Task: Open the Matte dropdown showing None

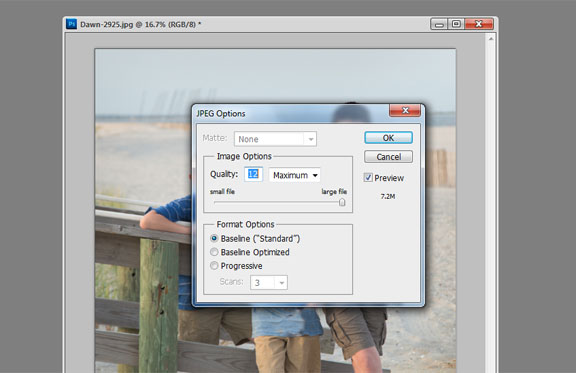Action: (x=275, y=139)
